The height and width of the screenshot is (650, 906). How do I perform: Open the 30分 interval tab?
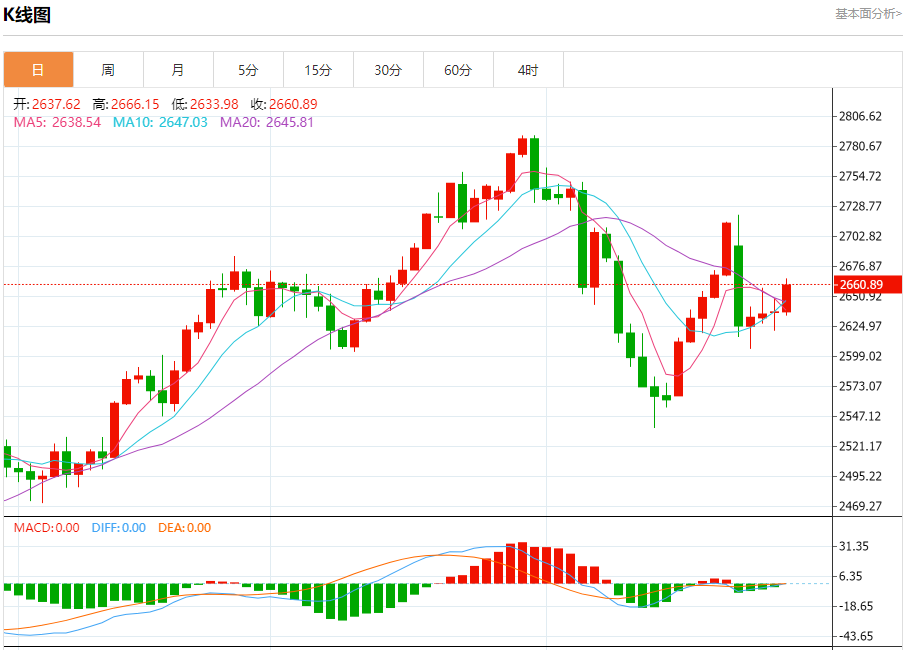[x=388, y=70]
